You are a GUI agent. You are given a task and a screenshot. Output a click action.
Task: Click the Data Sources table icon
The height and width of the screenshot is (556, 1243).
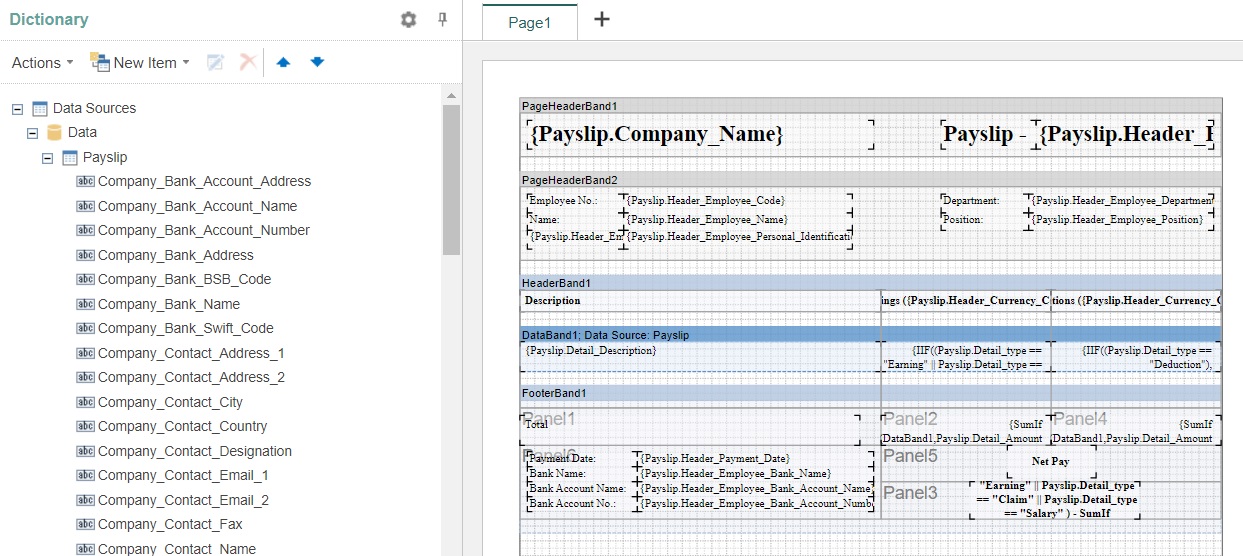pos(40,108)
